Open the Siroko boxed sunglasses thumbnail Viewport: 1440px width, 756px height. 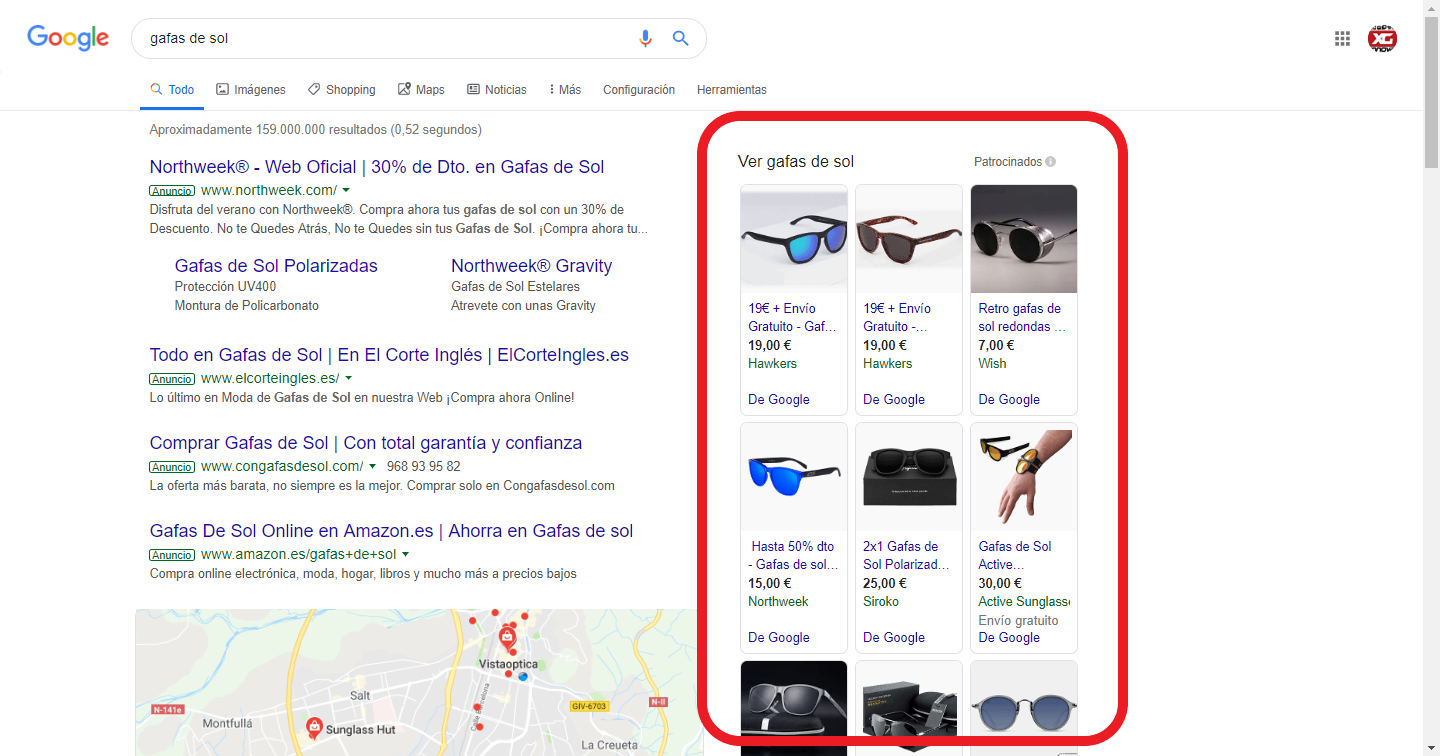point(909,476)
